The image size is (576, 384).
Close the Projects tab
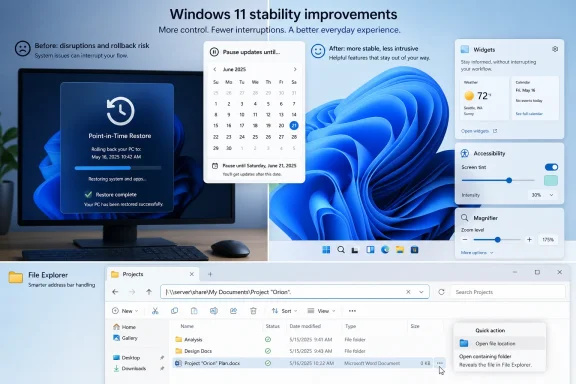(191, 274)
